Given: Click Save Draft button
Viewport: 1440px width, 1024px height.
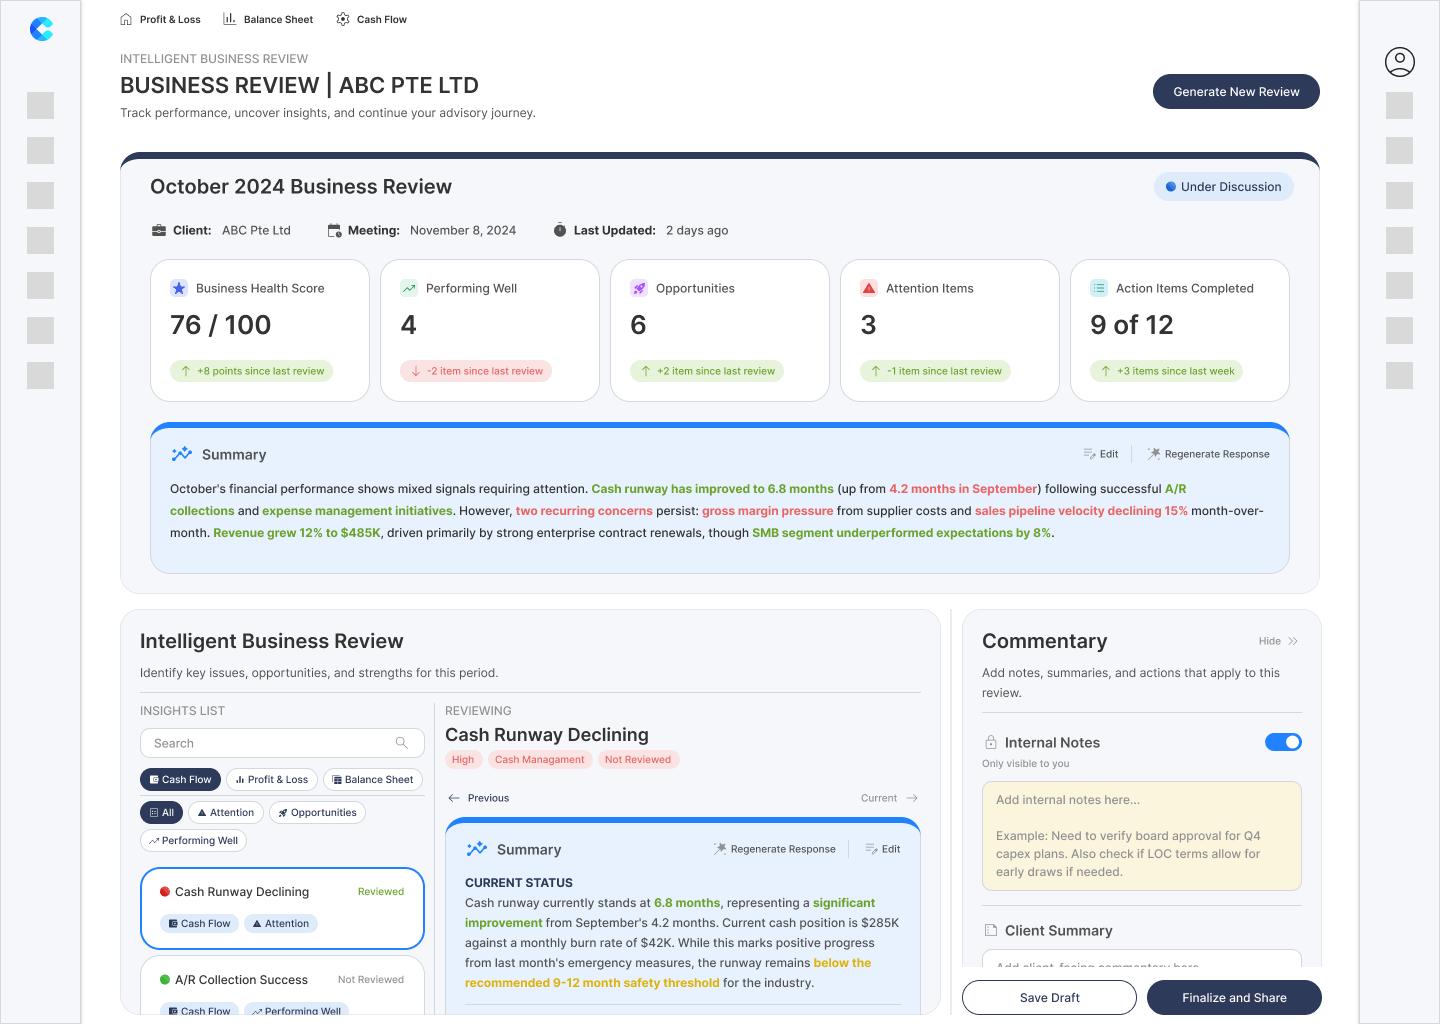Looking at the screenshot, I should [1049, 998].
